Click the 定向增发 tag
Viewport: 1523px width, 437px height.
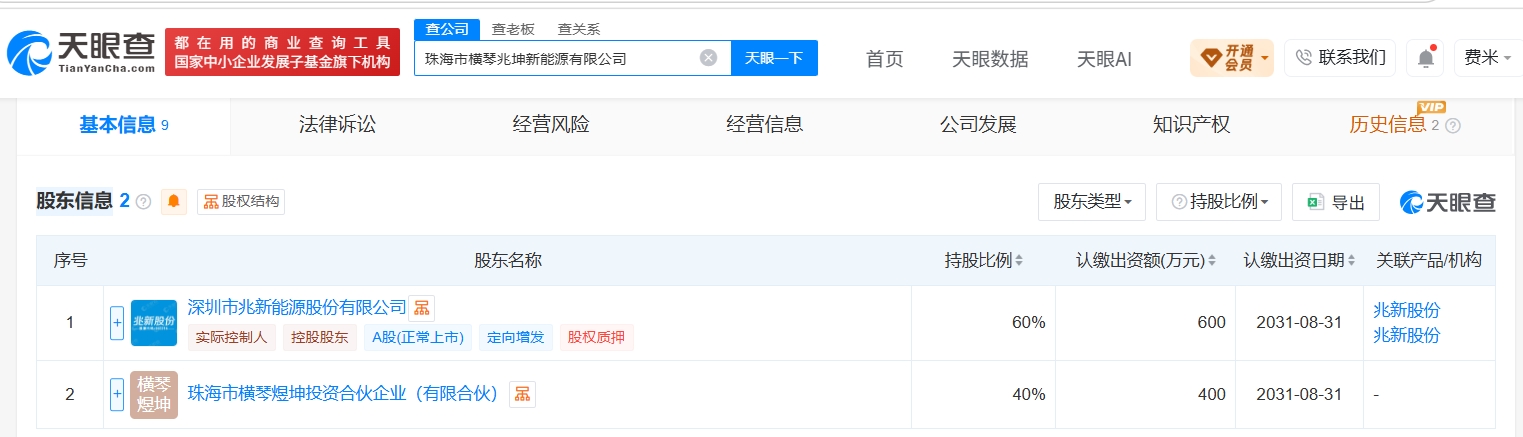(x=515, y=337)
